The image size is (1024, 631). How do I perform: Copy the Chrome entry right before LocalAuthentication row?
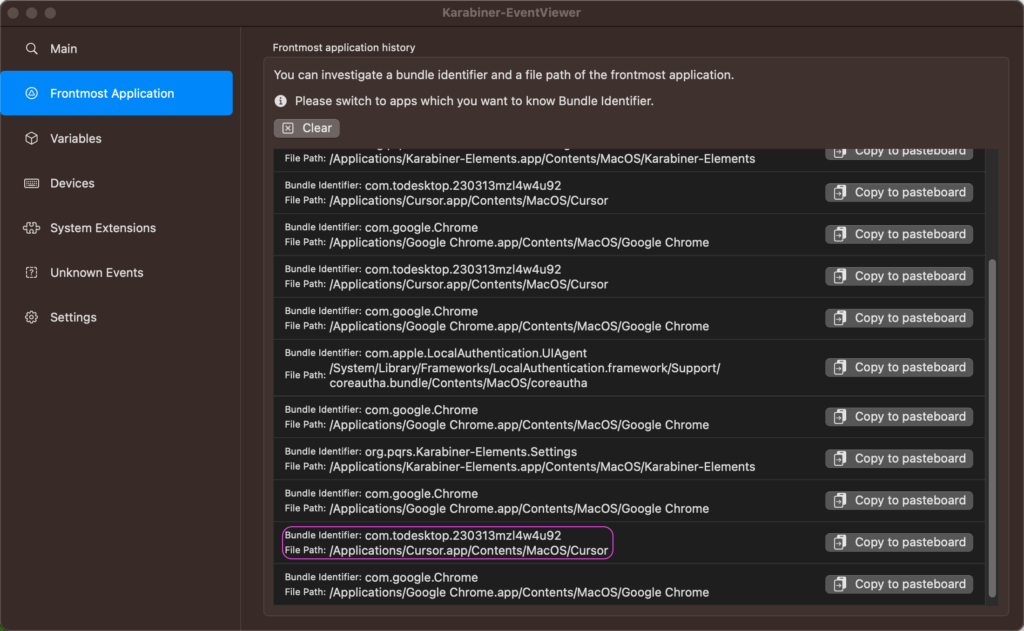point(899,318)
